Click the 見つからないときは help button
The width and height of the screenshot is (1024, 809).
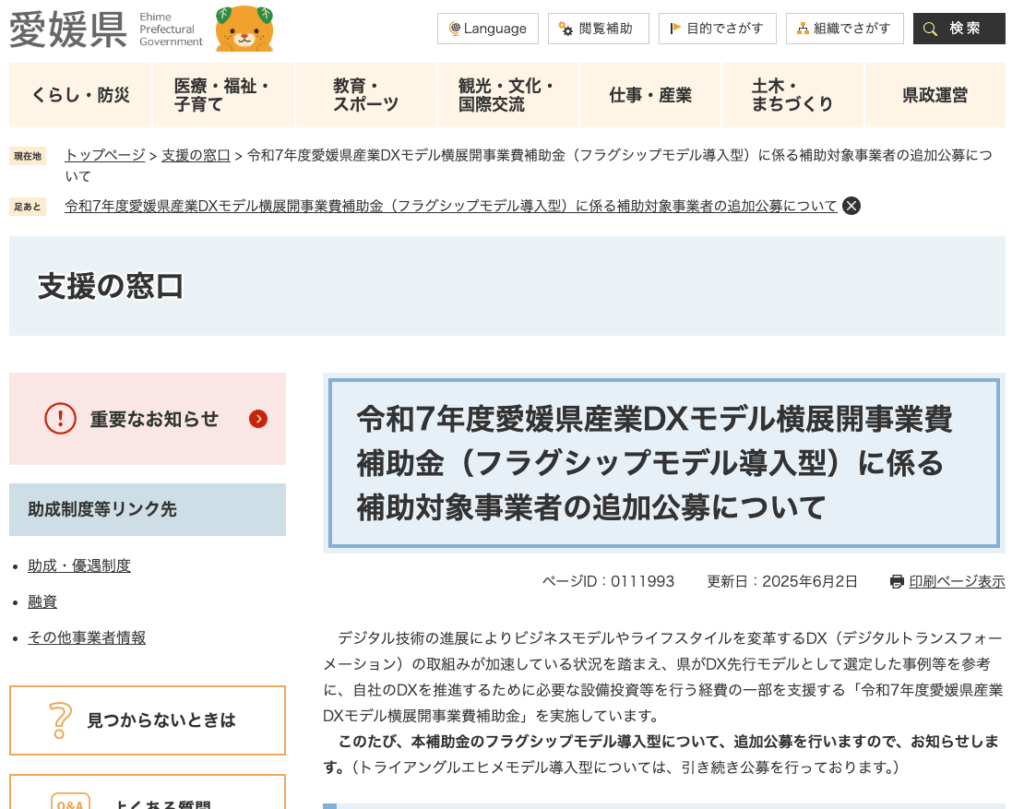147,720
